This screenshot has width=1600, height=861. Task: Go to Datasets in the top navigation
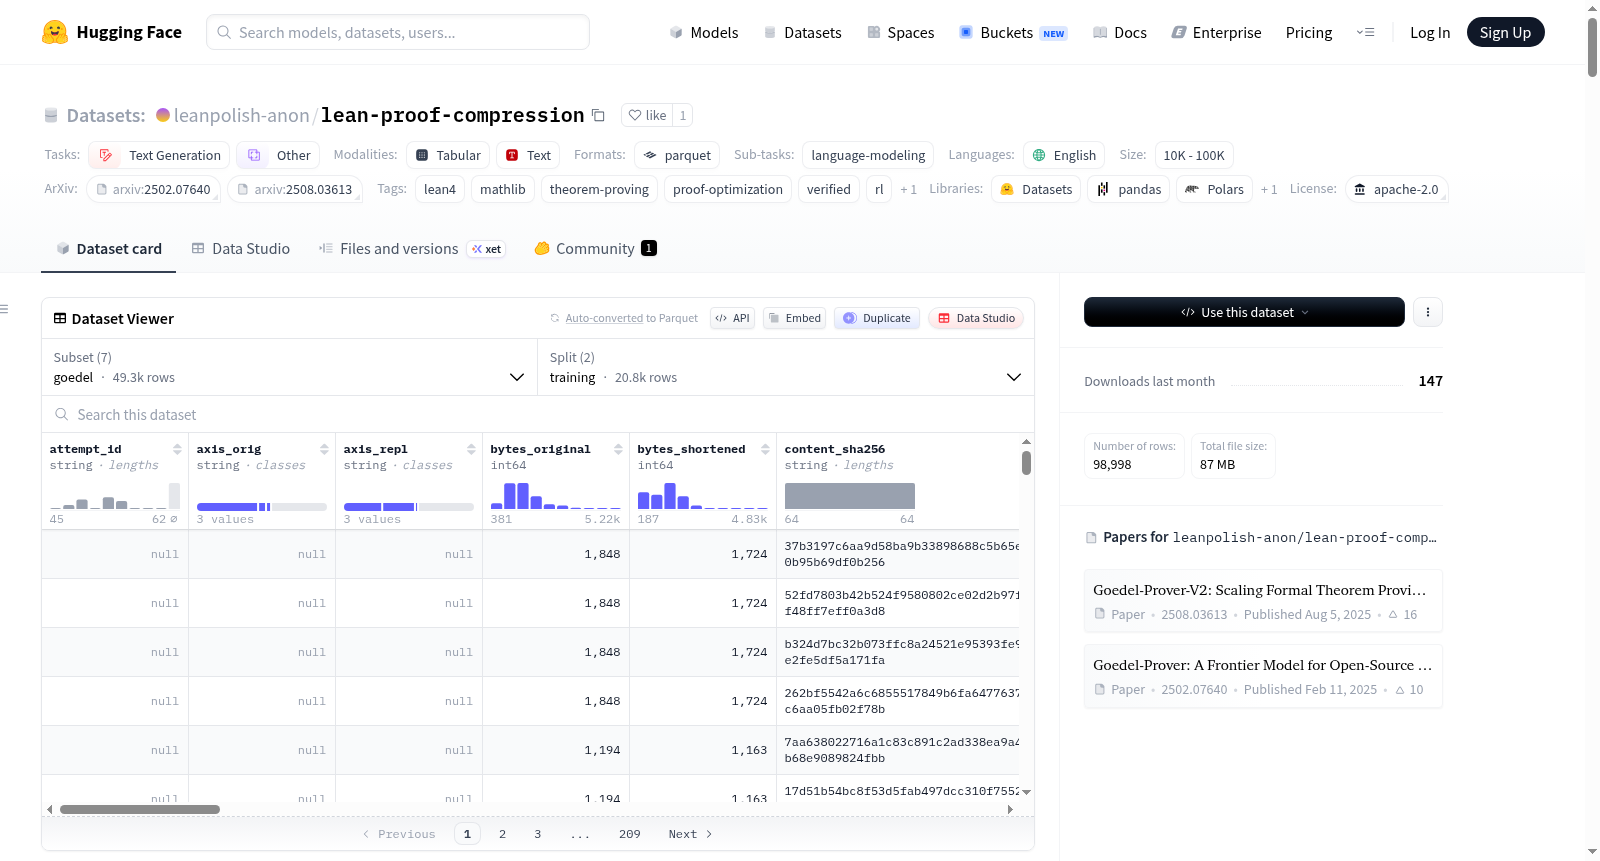pos(802,32)
